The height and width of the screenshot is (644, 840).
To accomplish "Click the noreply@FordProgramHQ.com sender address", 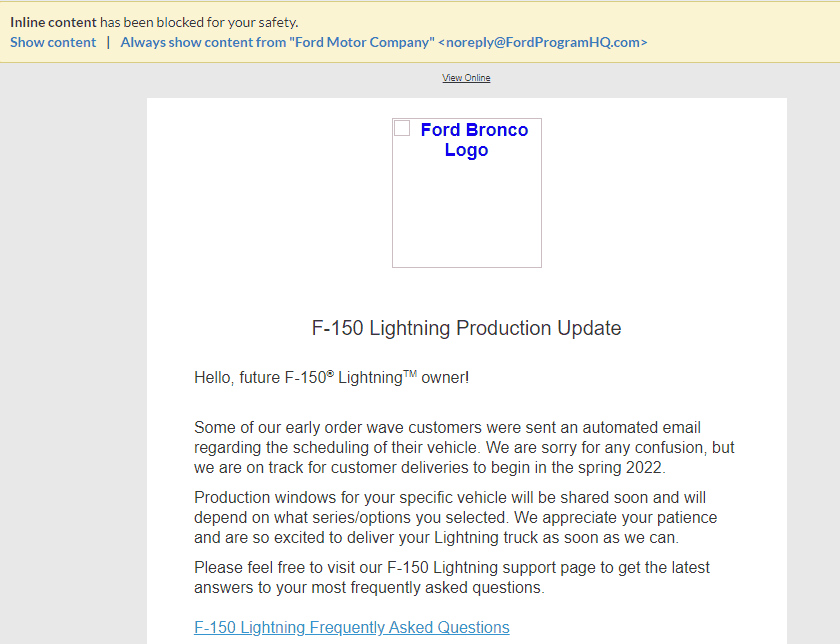I will pyautogui.click(x=543, y=42).
